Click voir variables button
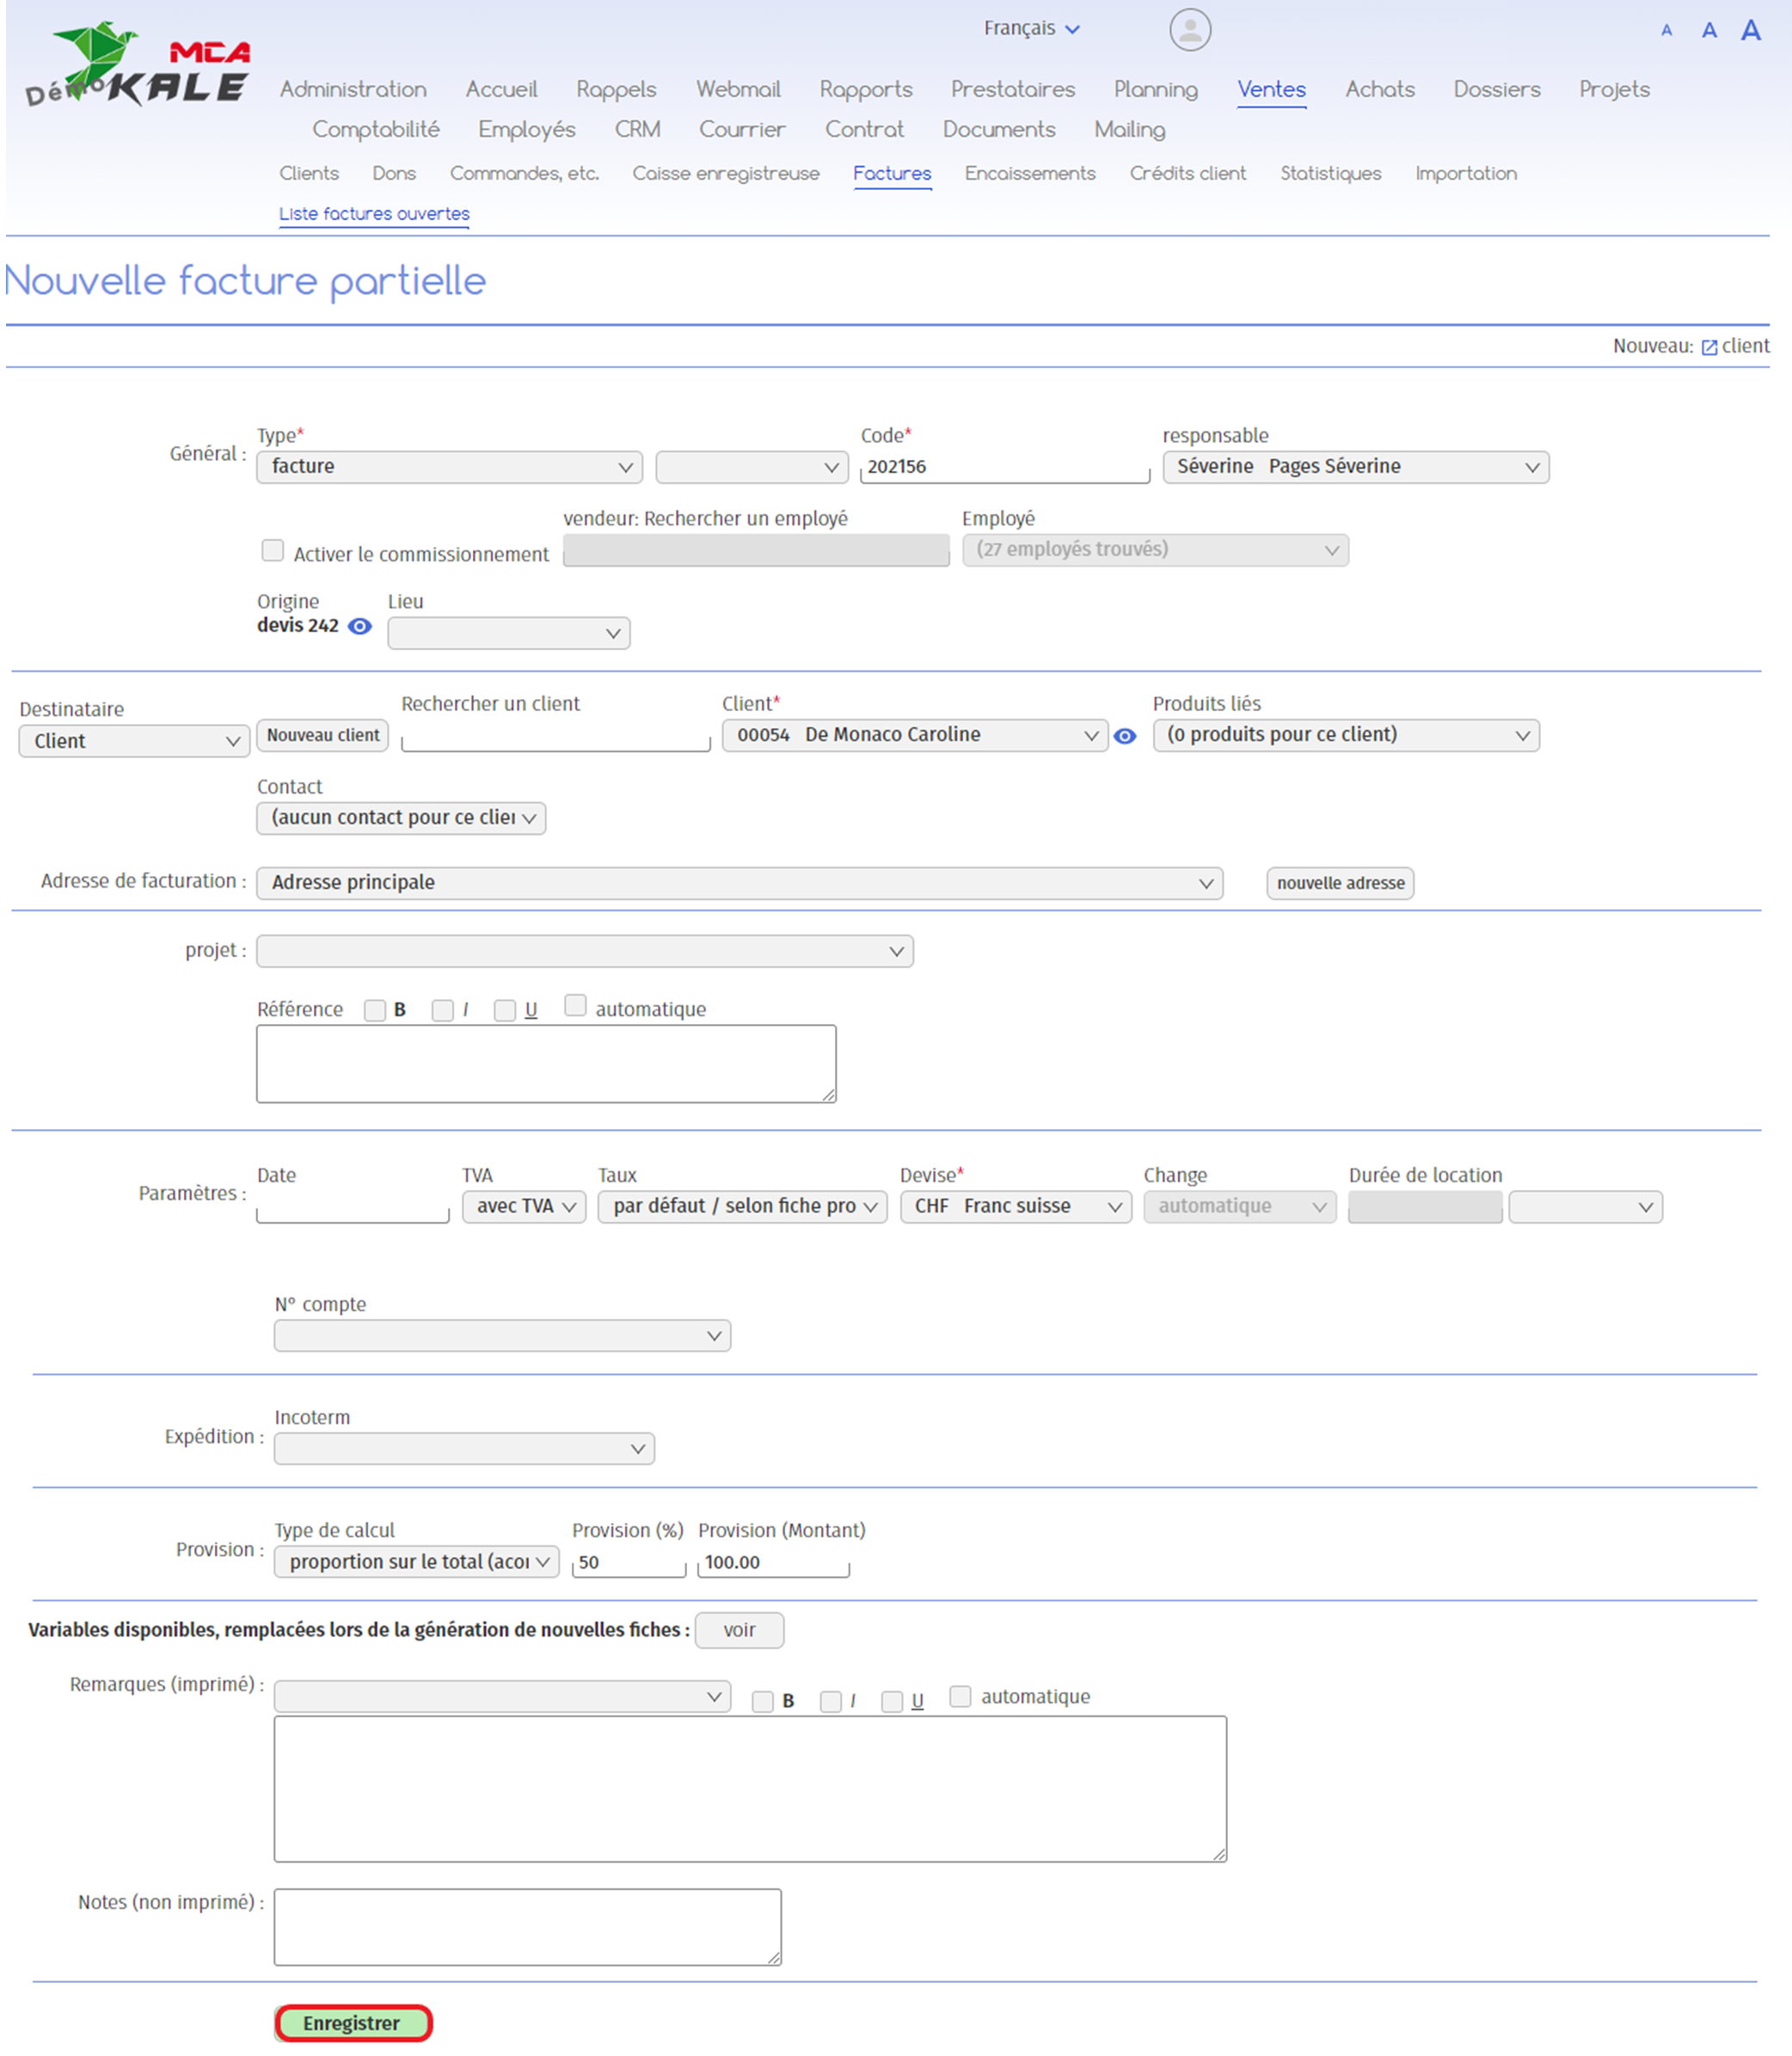The width and height of the screenshot is (1792, 2056). point(739,1631)
